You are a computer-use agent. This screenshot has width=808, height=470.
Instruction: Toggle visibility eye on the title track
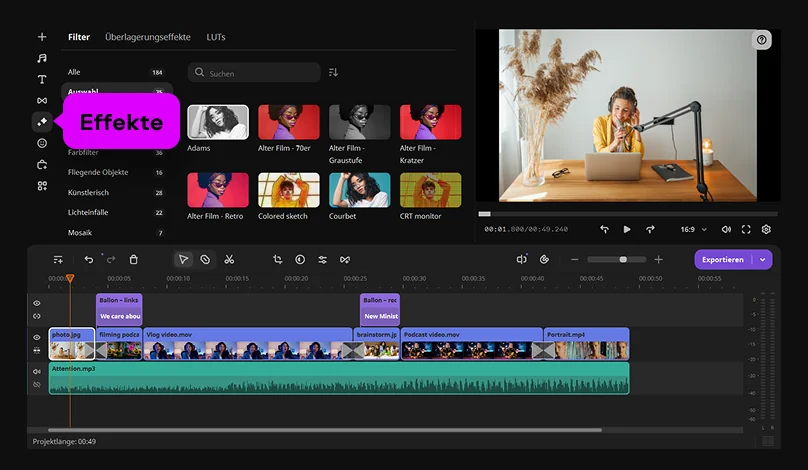coord(37,303)
